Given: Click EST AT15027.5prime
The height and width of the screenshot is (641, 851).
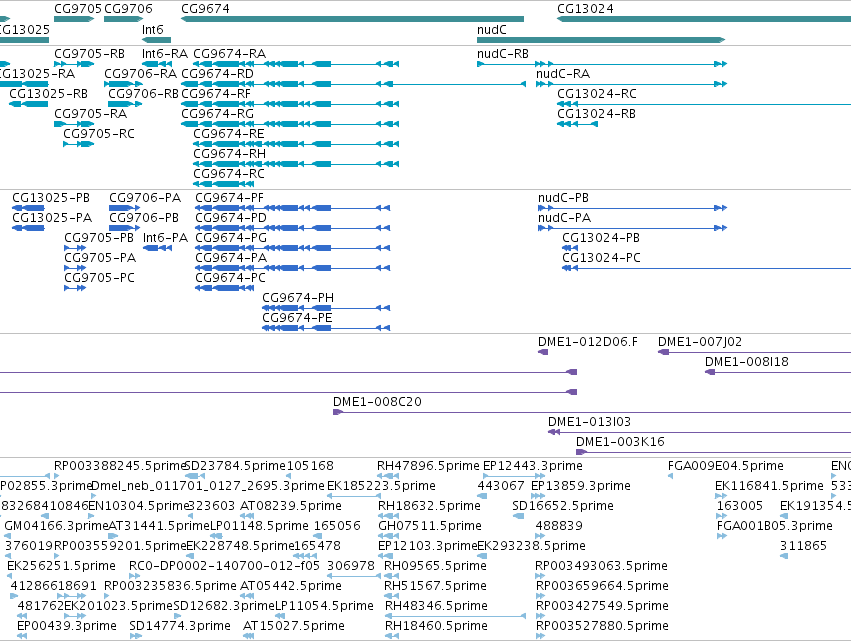Looking at the screenshot, I should pos(294,626).
